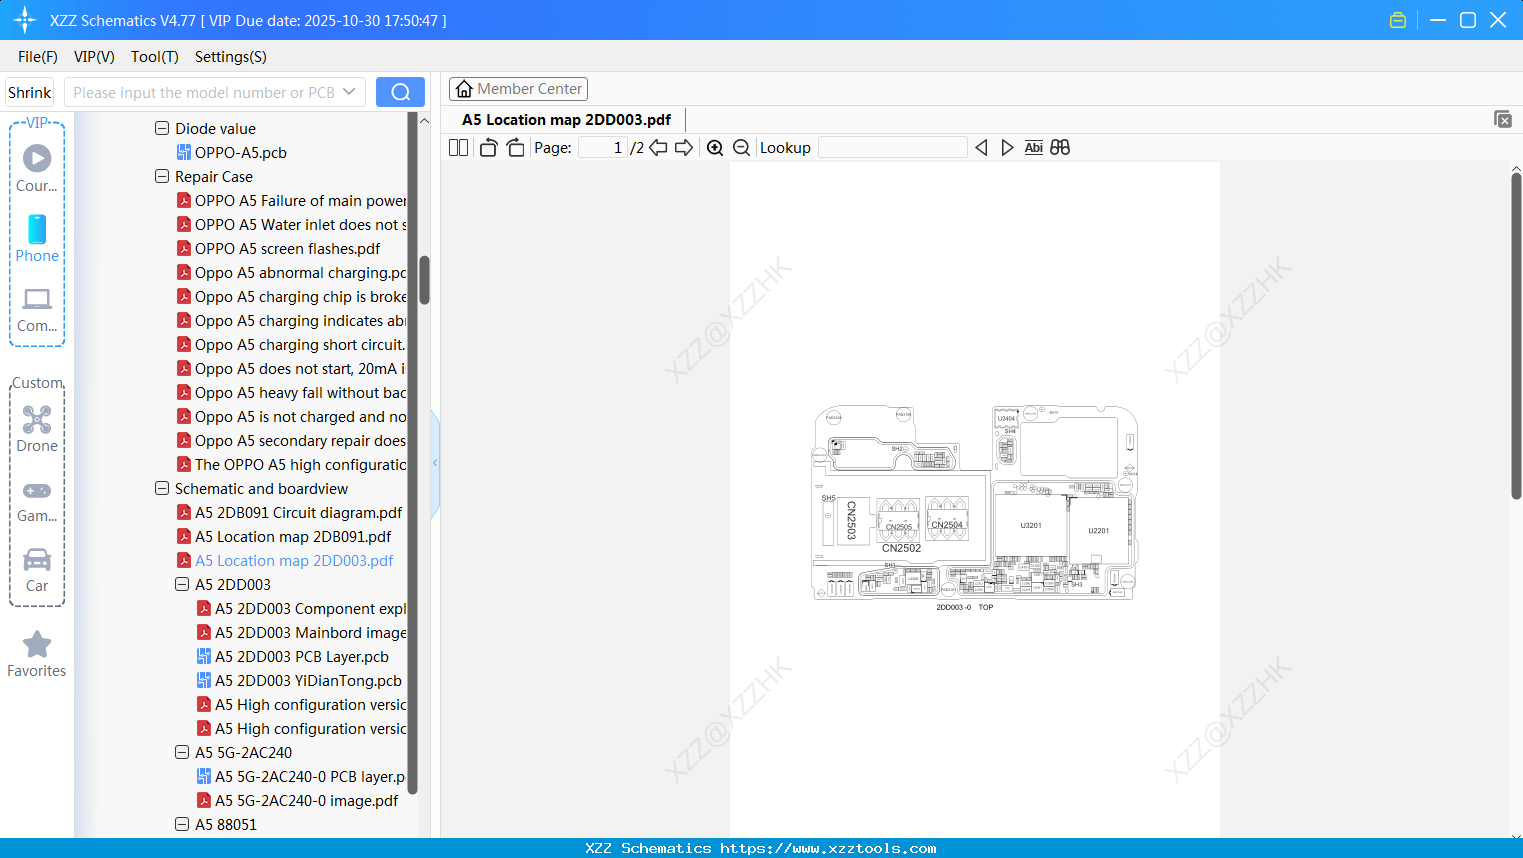Open the File(F) menu
The height and width of the screenshot is (858, 1523).
tap(38, 57)
